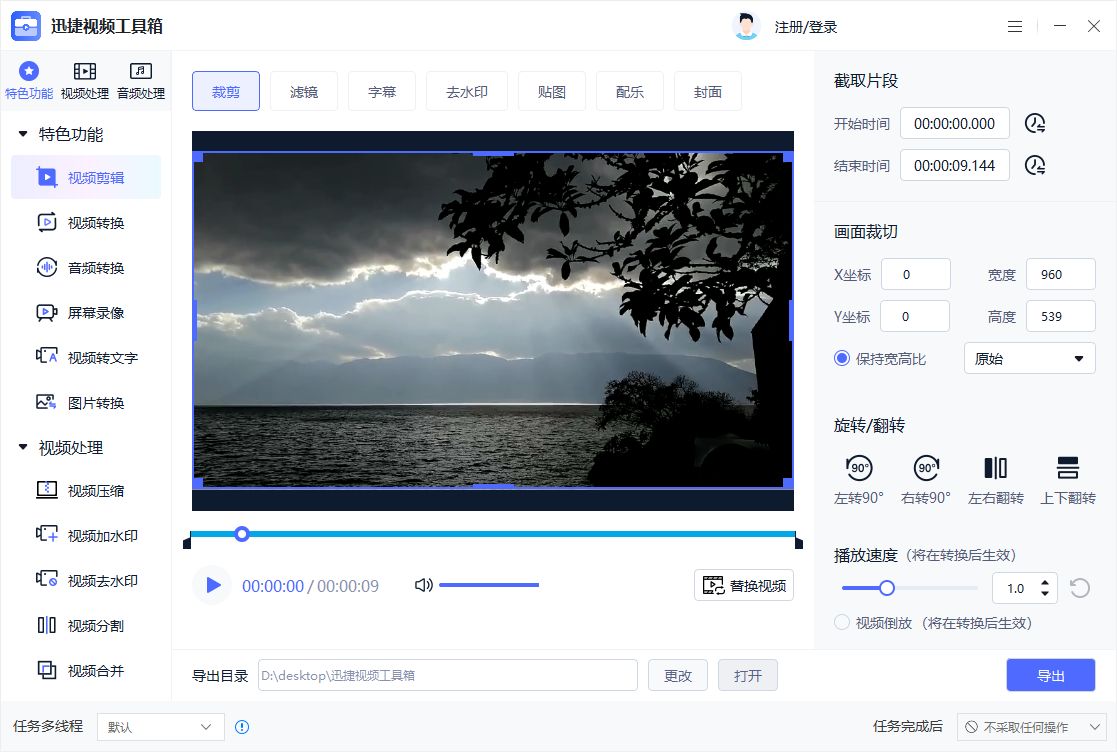Click 打开 export folder button
The image size is (1117, 752).
click(x=748, y=675)
